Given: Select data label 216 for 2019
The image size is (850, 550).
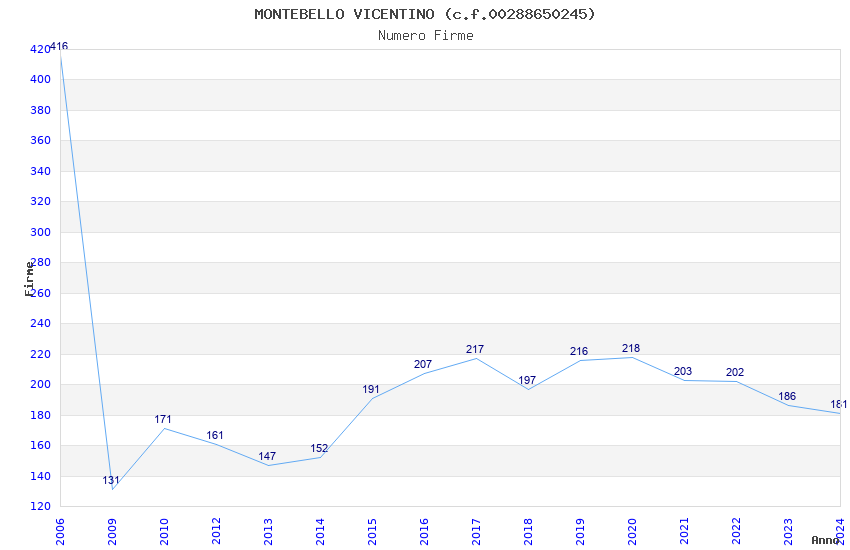Looking at the screenshot, I should [x=579, y=352].
